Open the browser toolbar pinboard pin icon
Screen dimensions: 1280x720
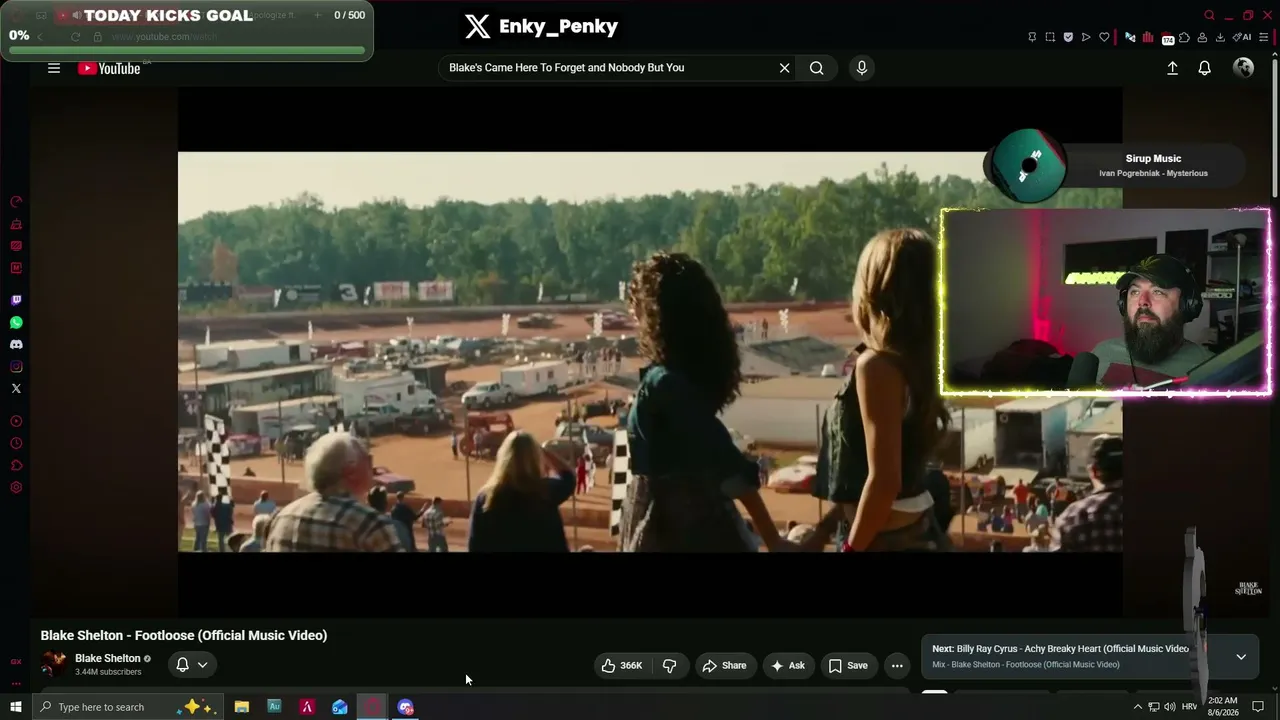pyautogui.click(x=1032, y=37)
